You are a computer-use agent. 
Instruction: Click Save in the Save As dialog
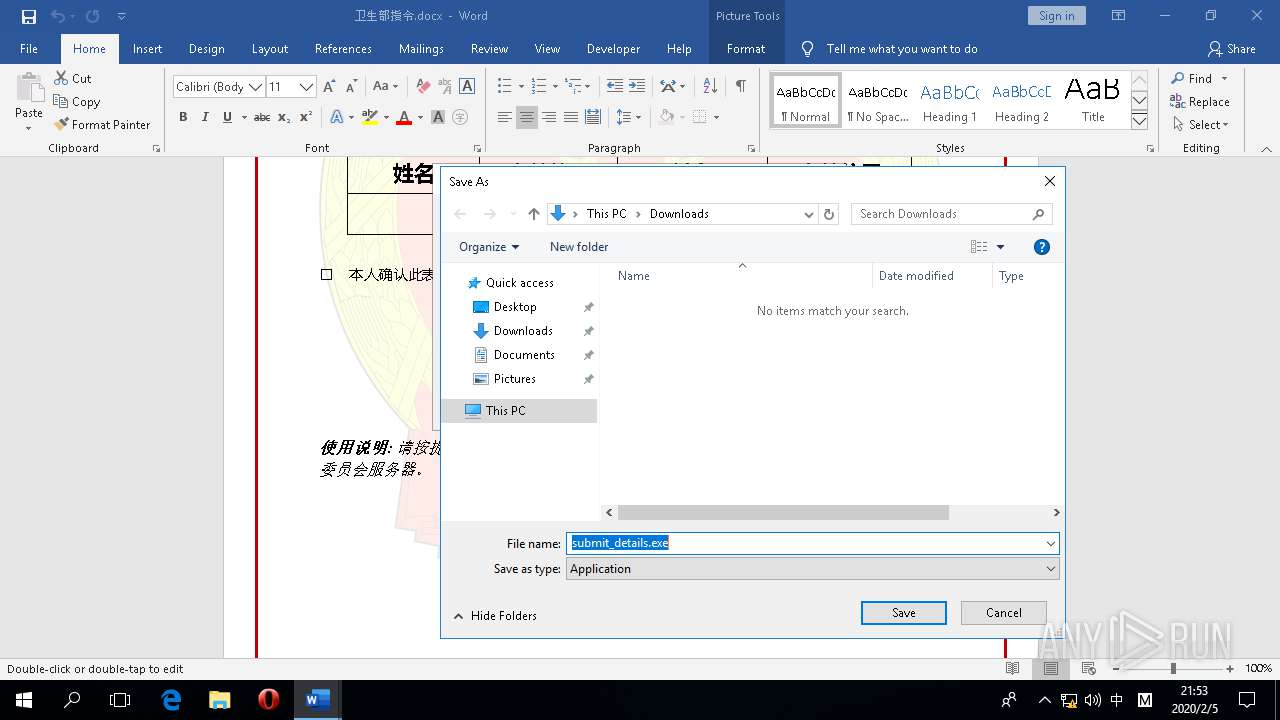(903, 613)
